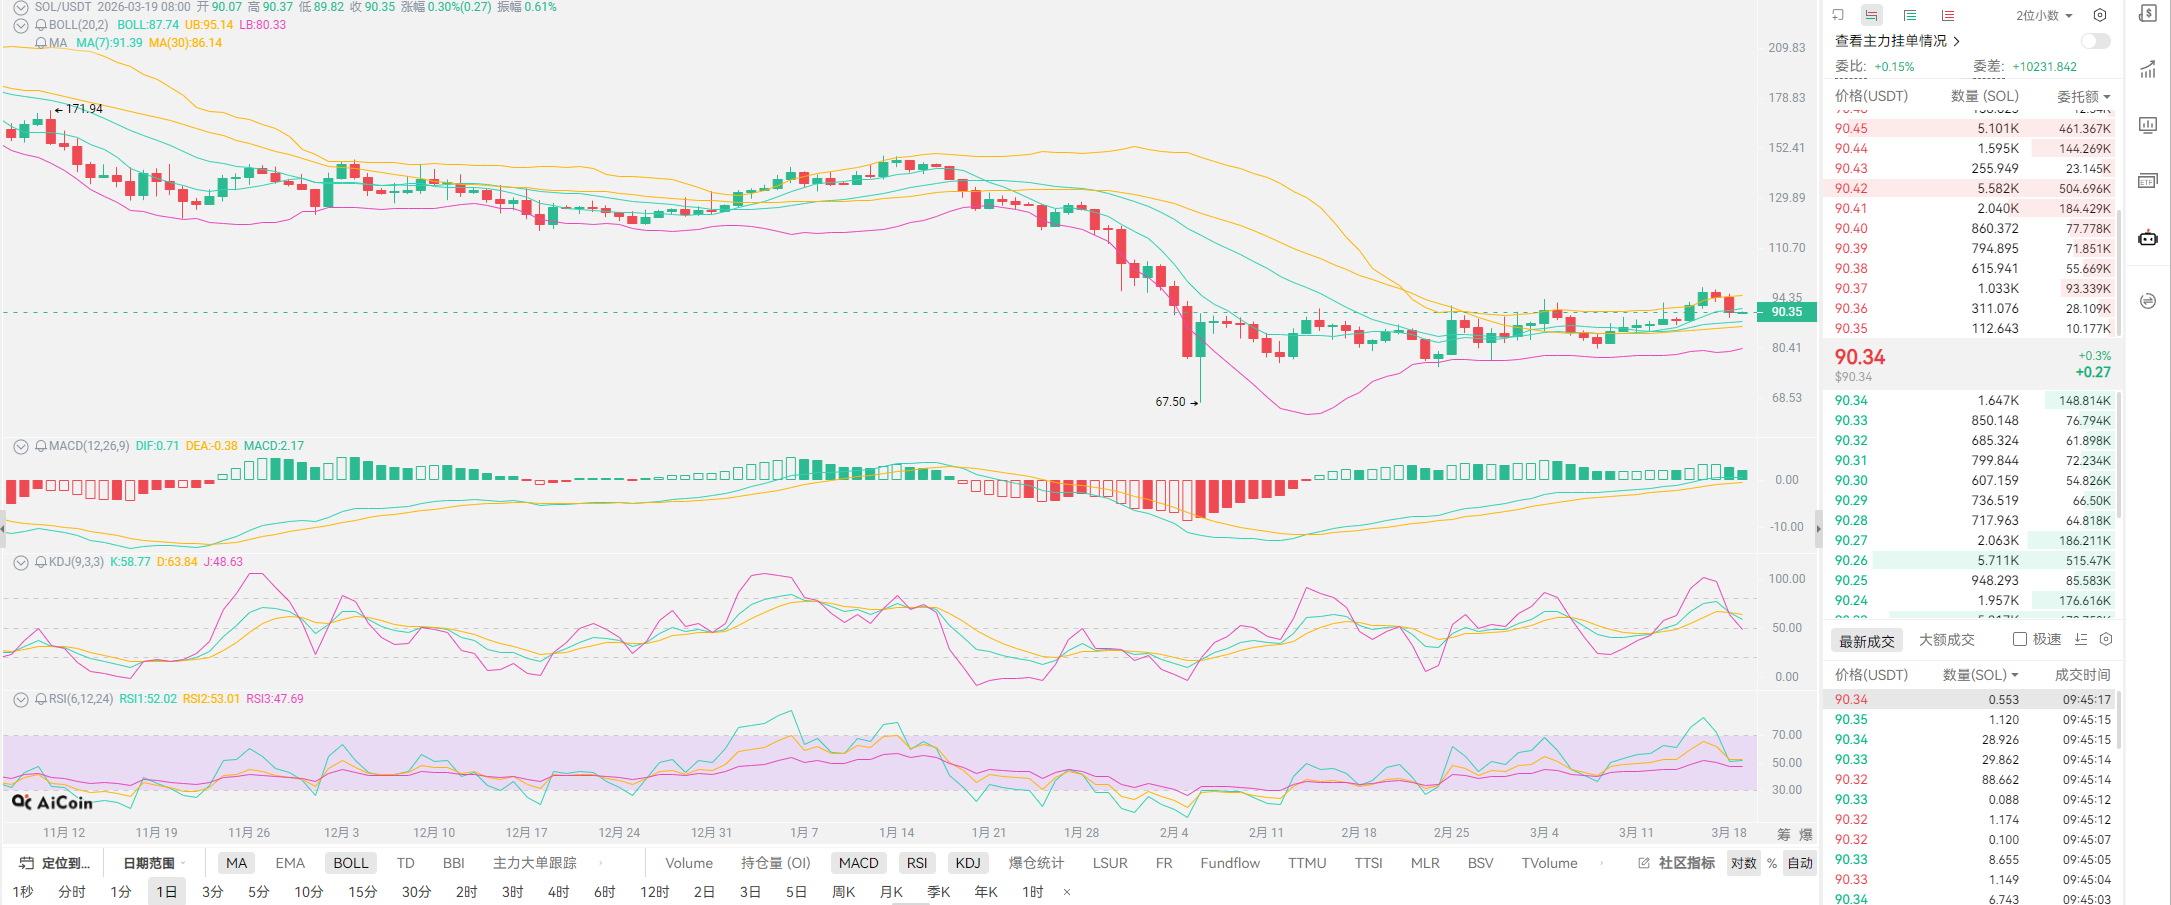Click the swap arrows sidebar icon
This screenshot has height=905, width=2171.
[x=2147, y=301]
